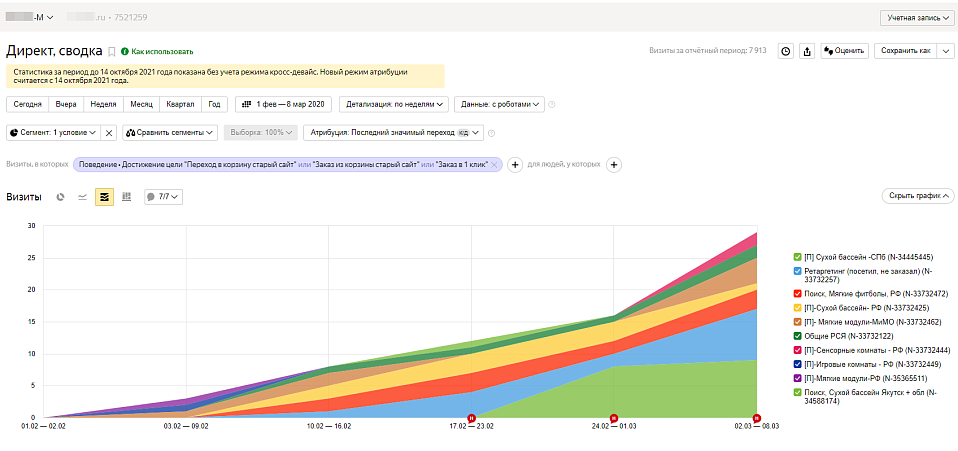Click the 17.02 — 23.02 timeline marker
Screen dimensions: 958x451
pos(471,418)
